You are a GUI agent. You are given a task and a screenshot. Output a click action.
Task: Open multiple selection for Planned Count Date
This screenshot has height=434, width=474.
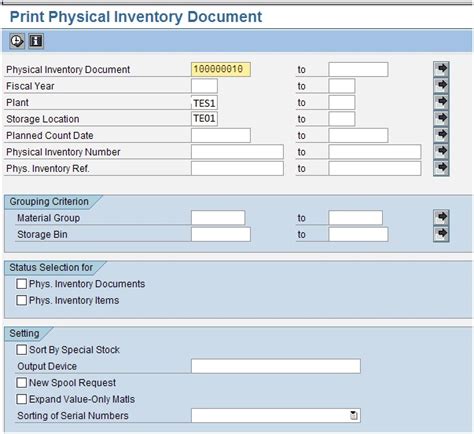[441, 135]
